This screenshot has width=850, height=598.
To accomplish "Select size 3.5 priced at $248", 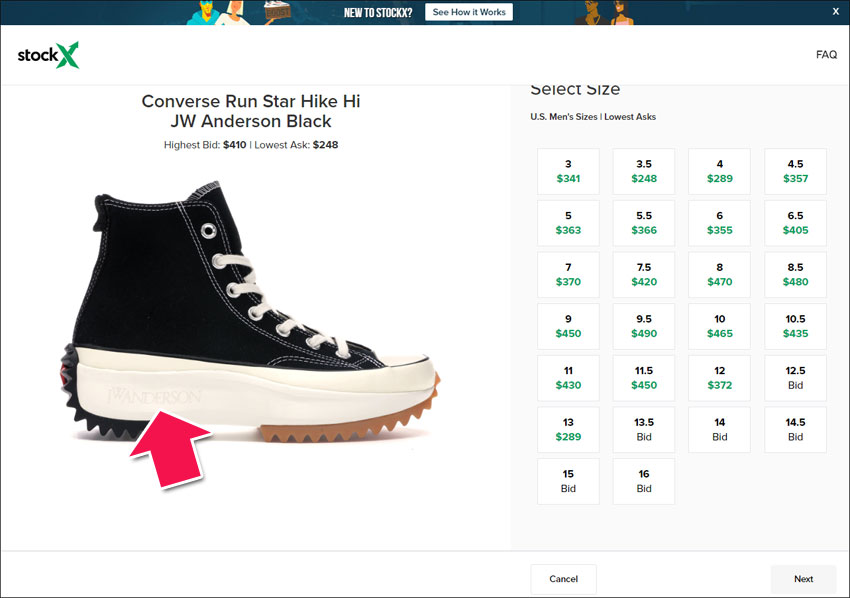I will 643,171.
